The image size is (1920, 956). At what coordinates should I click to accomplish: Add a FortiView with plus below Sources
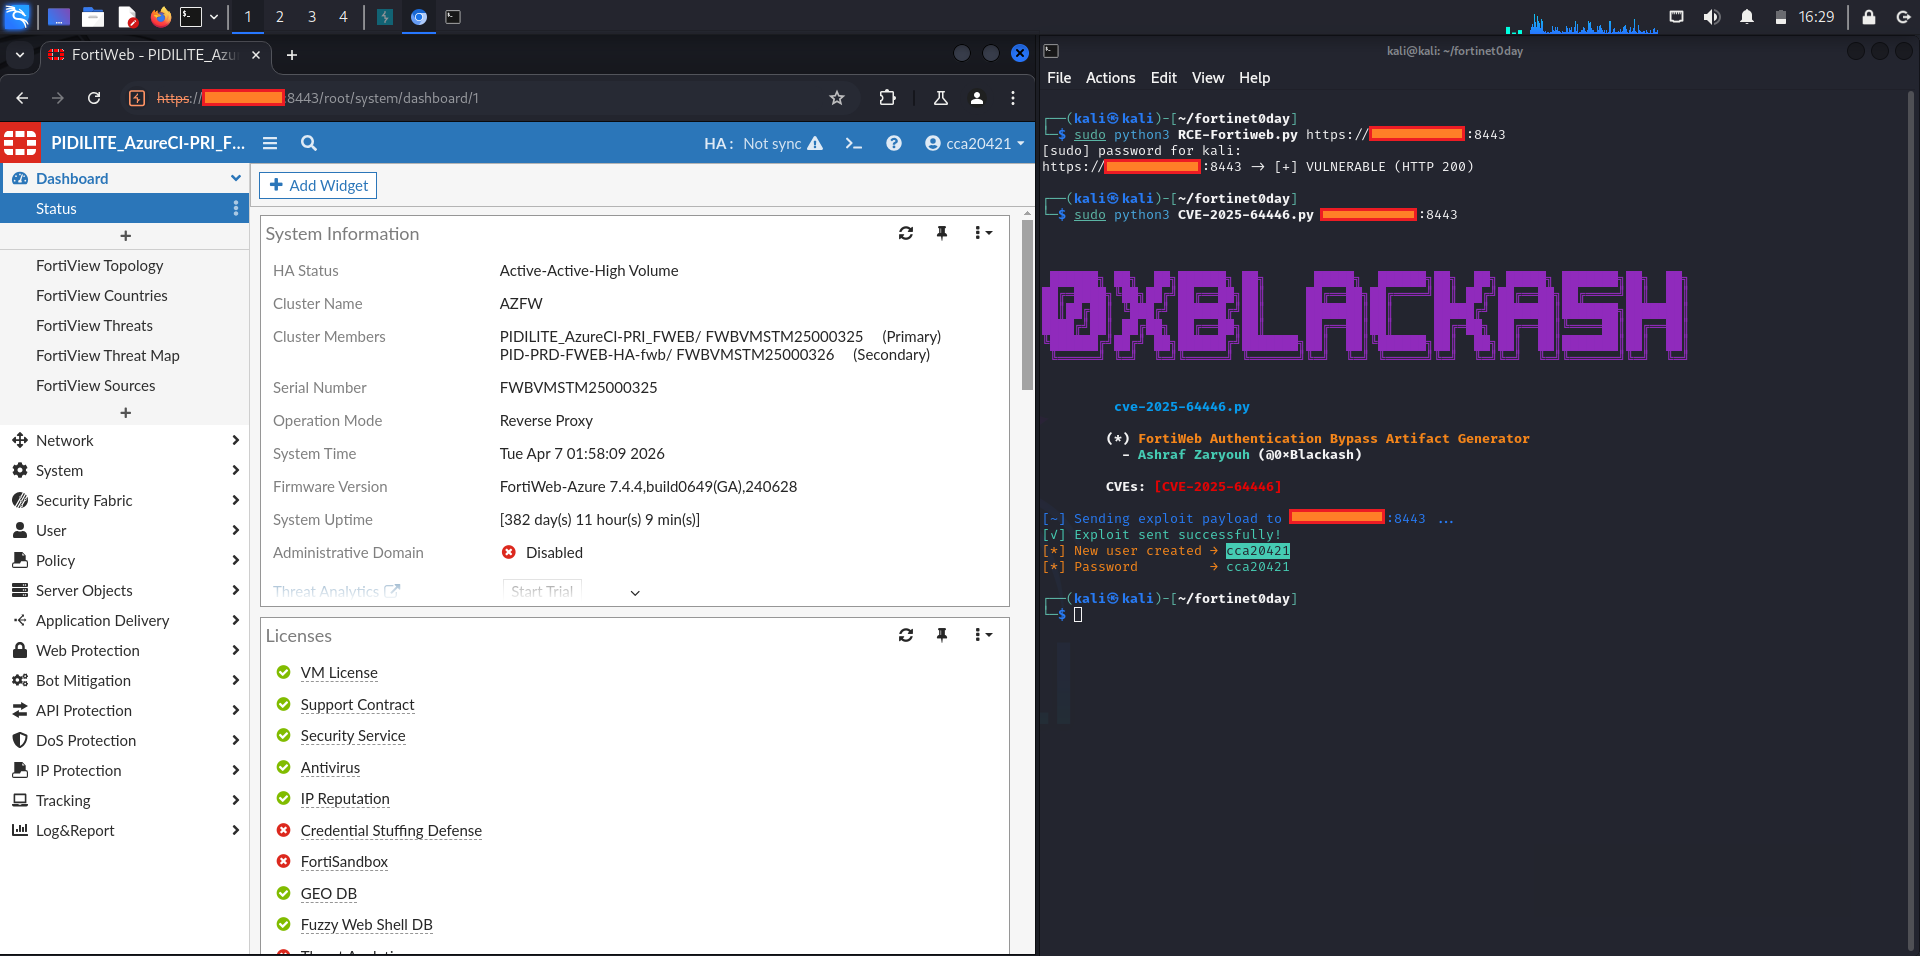(x=125, y=413)
